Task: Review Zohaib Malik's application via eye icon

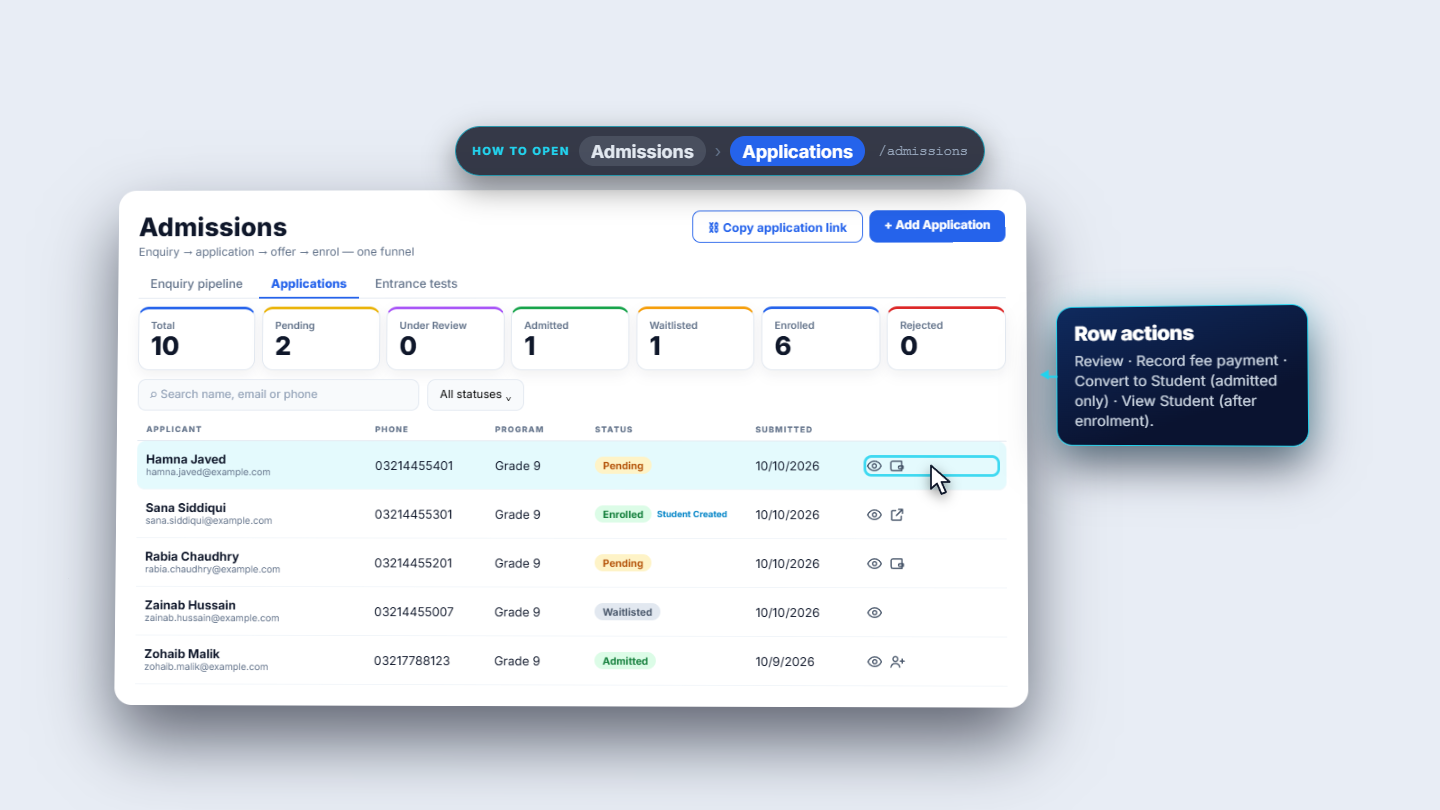Action: click(x=874, y=662)
